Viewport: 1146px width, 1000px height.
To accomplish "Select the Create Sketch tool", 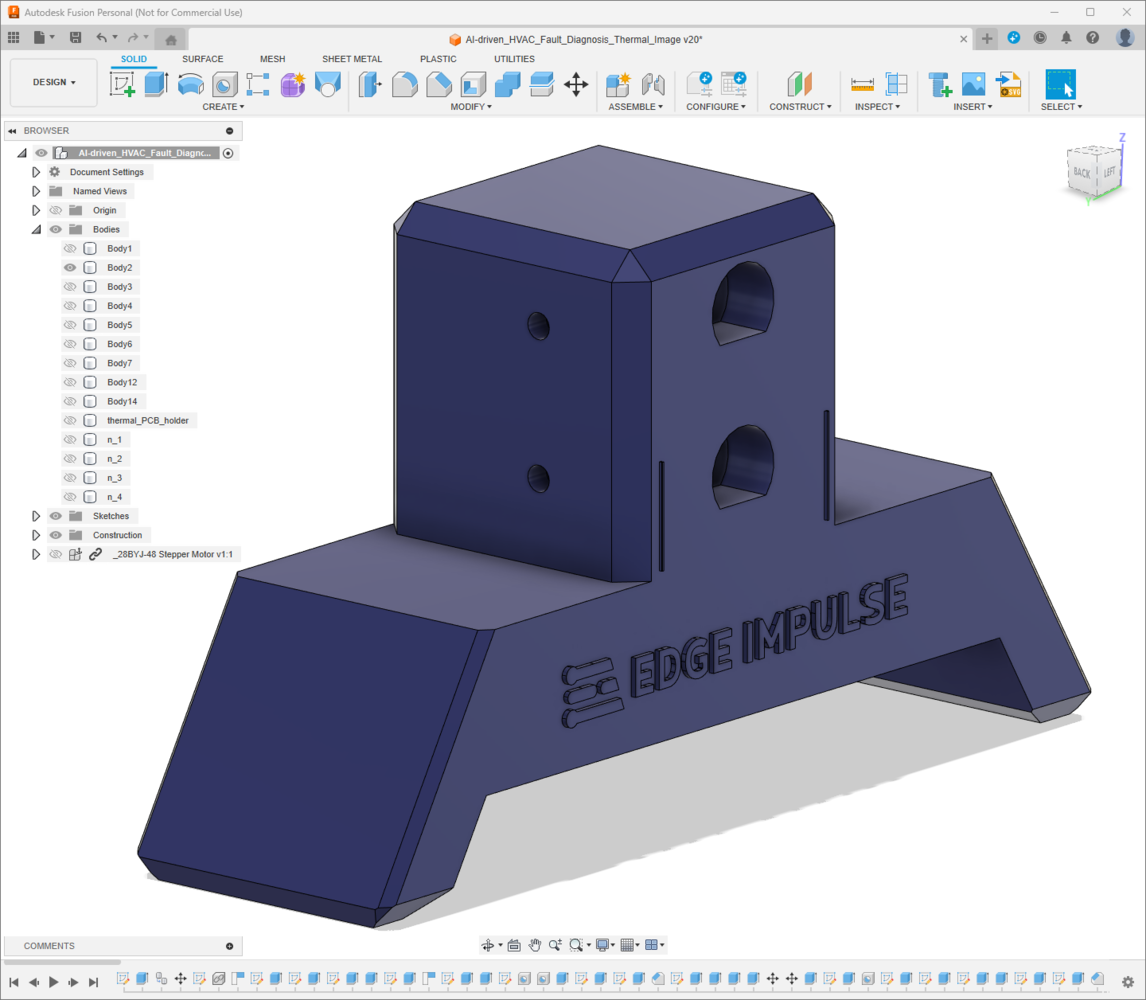I will 122,84.
